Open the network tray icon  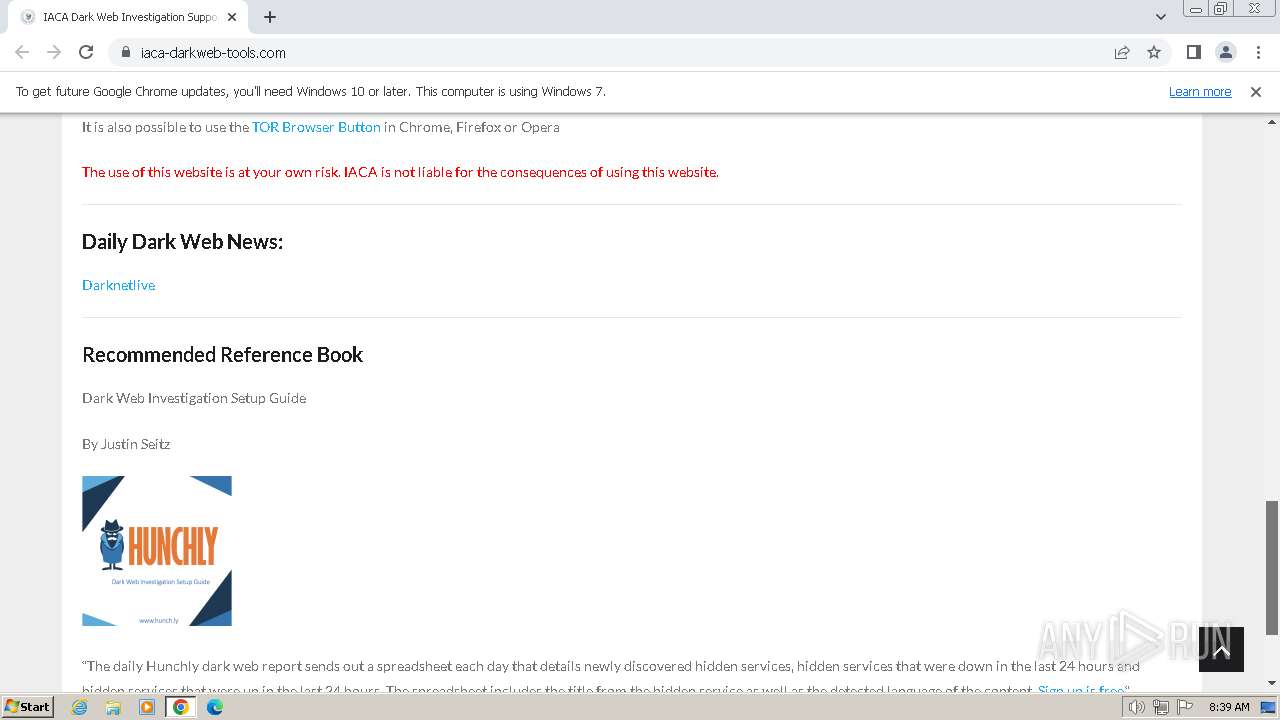pos(1161,707)
